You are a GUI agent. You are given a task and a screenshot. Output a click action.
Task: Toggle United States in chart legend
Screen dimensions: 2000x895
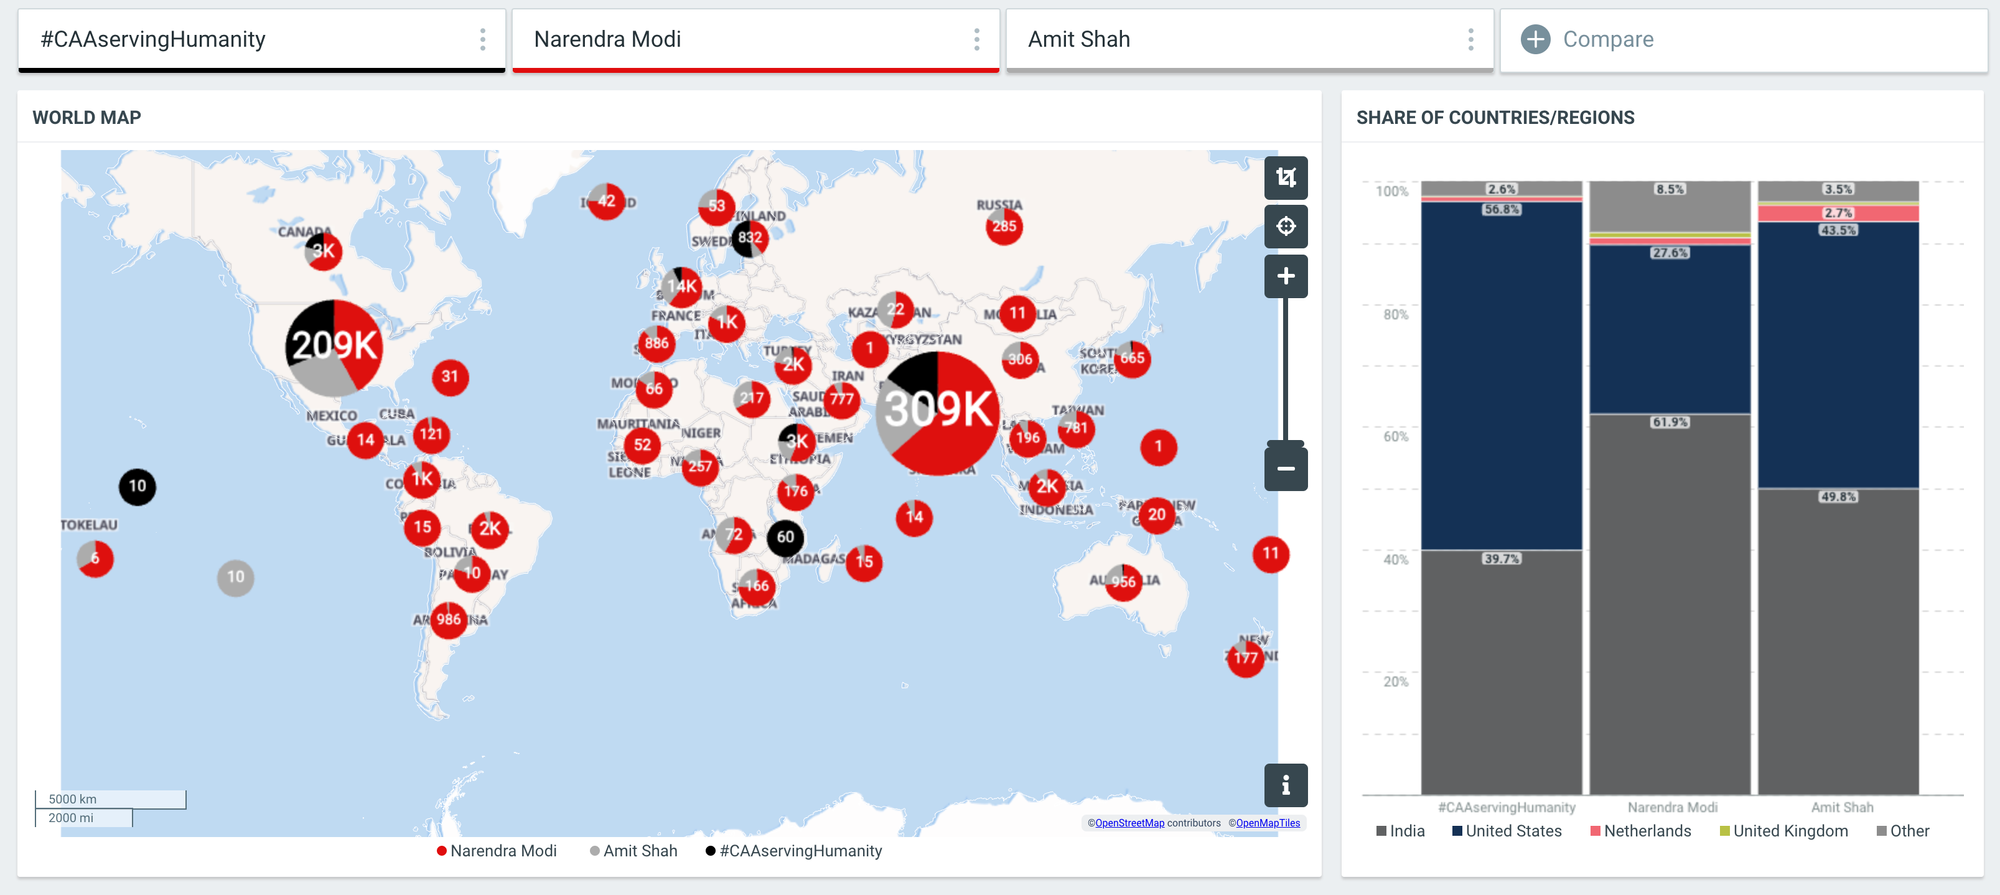(1507, 831)
